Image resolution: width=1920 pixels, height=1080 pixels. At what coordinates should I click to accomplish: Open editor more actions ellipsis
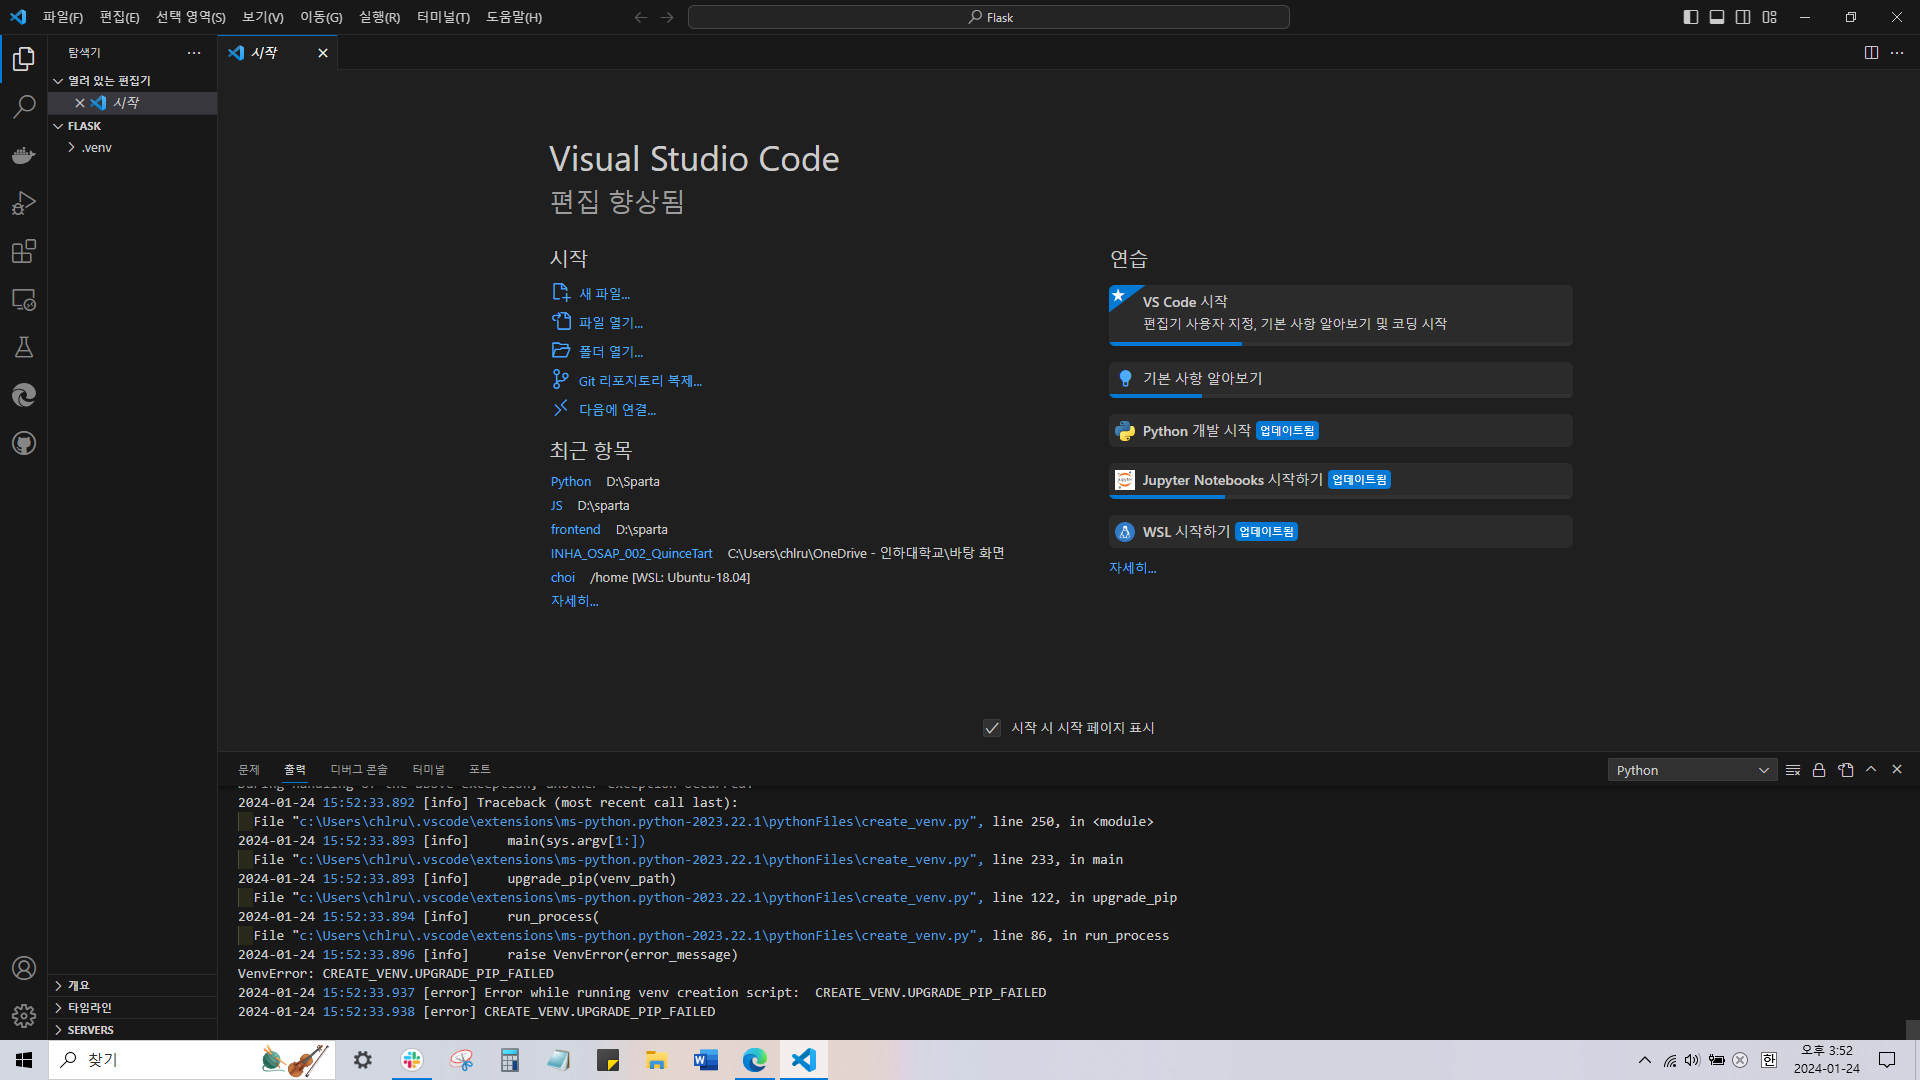[x=1897, y=53]
